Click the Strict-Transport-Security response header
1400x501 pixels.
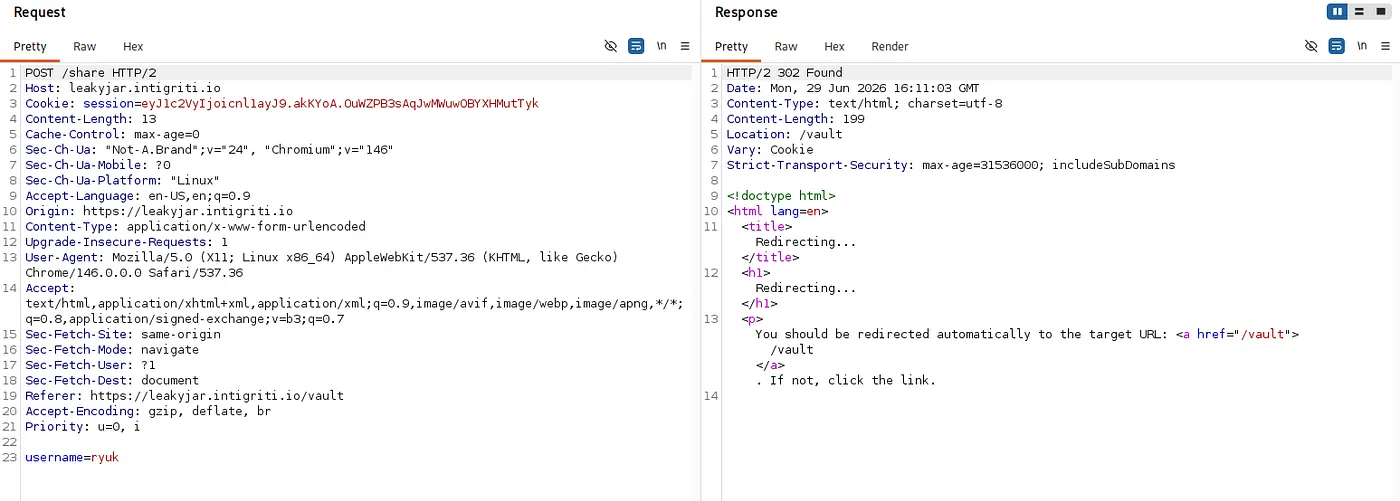click(951, 165)
